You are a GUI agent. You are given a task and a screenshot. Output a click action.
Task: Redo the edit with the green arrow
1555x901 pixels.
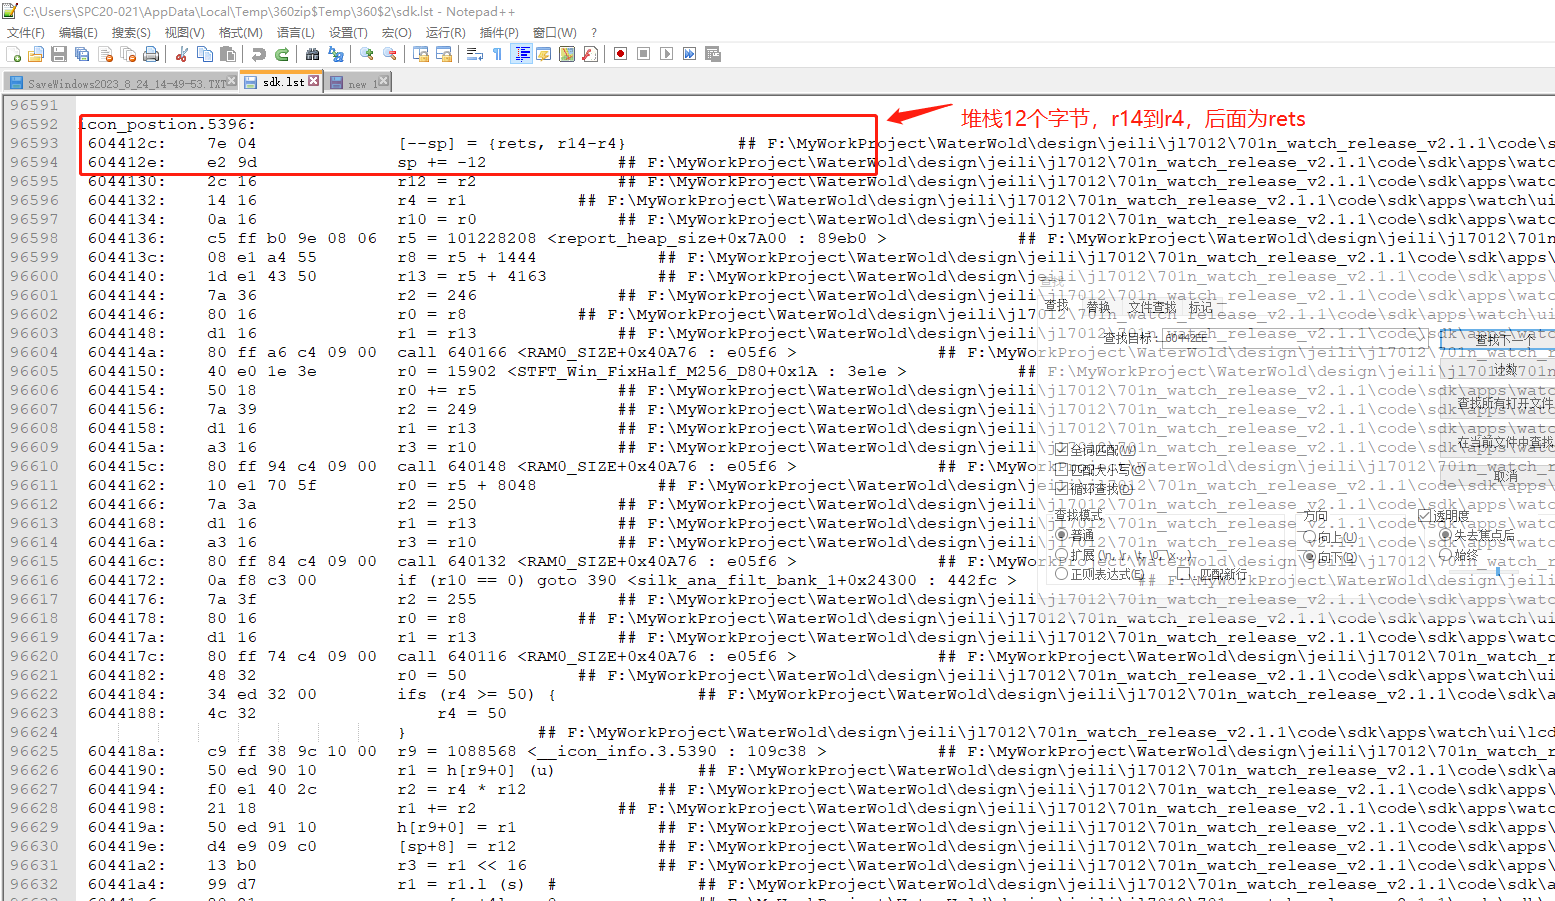pos(282,54)
